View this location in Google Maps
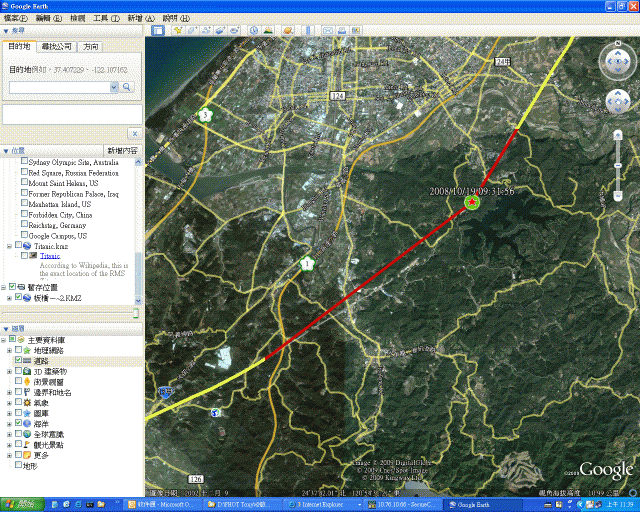This screenshot has height=512, width=640. point(356,31)
